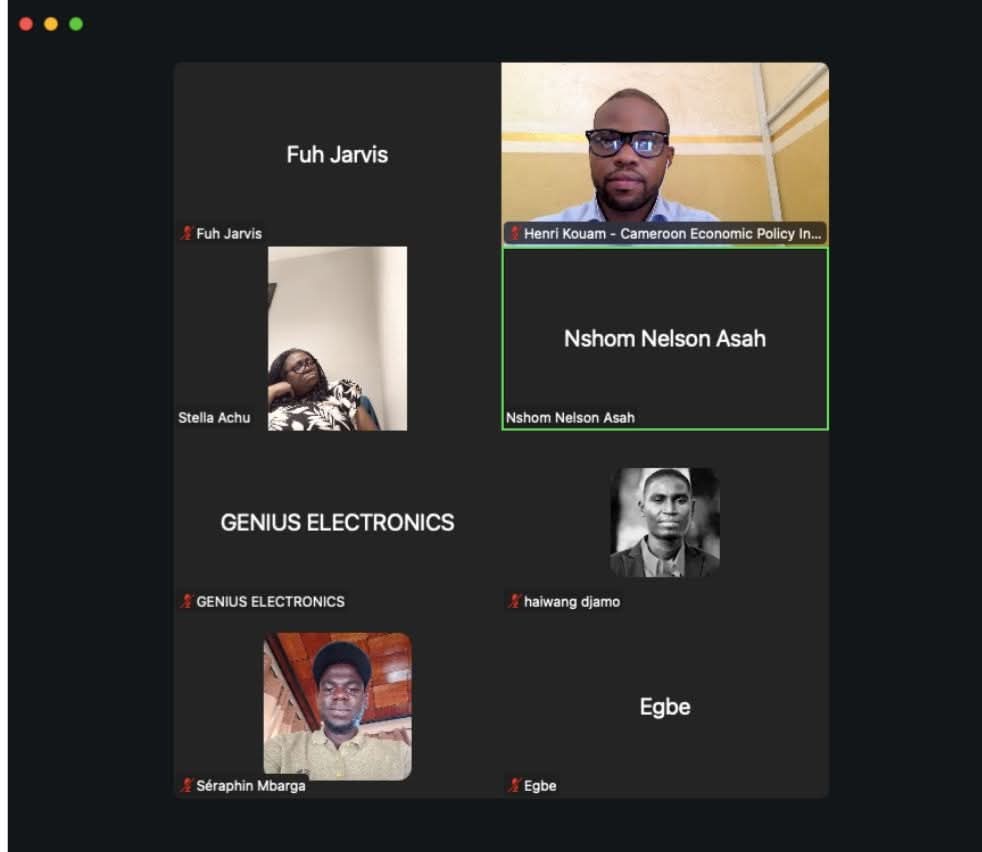This screenshot has height=852, width=982.
Task: Click muted mic icon next to haiwang djamo
Action: click(514, 601)
